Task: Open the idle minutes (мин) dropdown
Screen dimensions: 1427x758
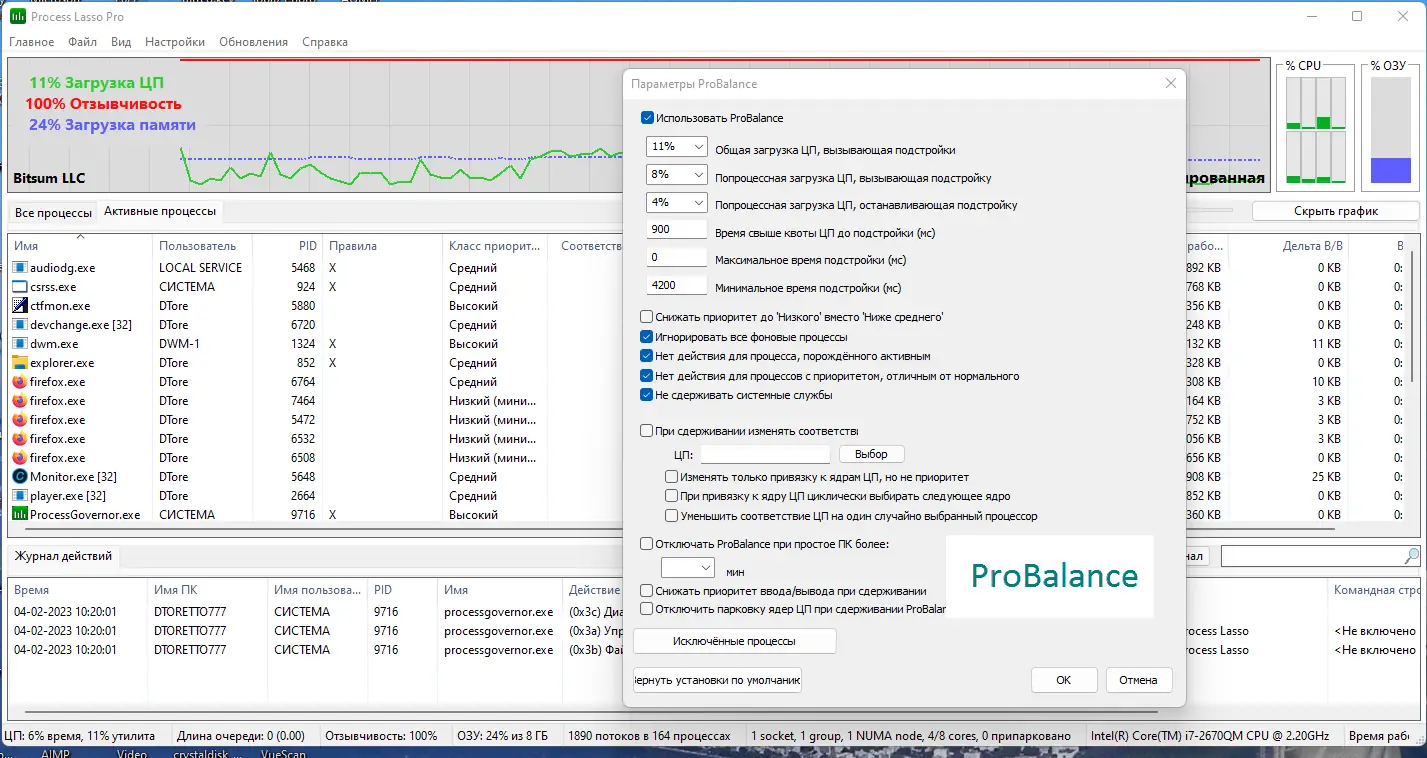Action: pos(688,567)
